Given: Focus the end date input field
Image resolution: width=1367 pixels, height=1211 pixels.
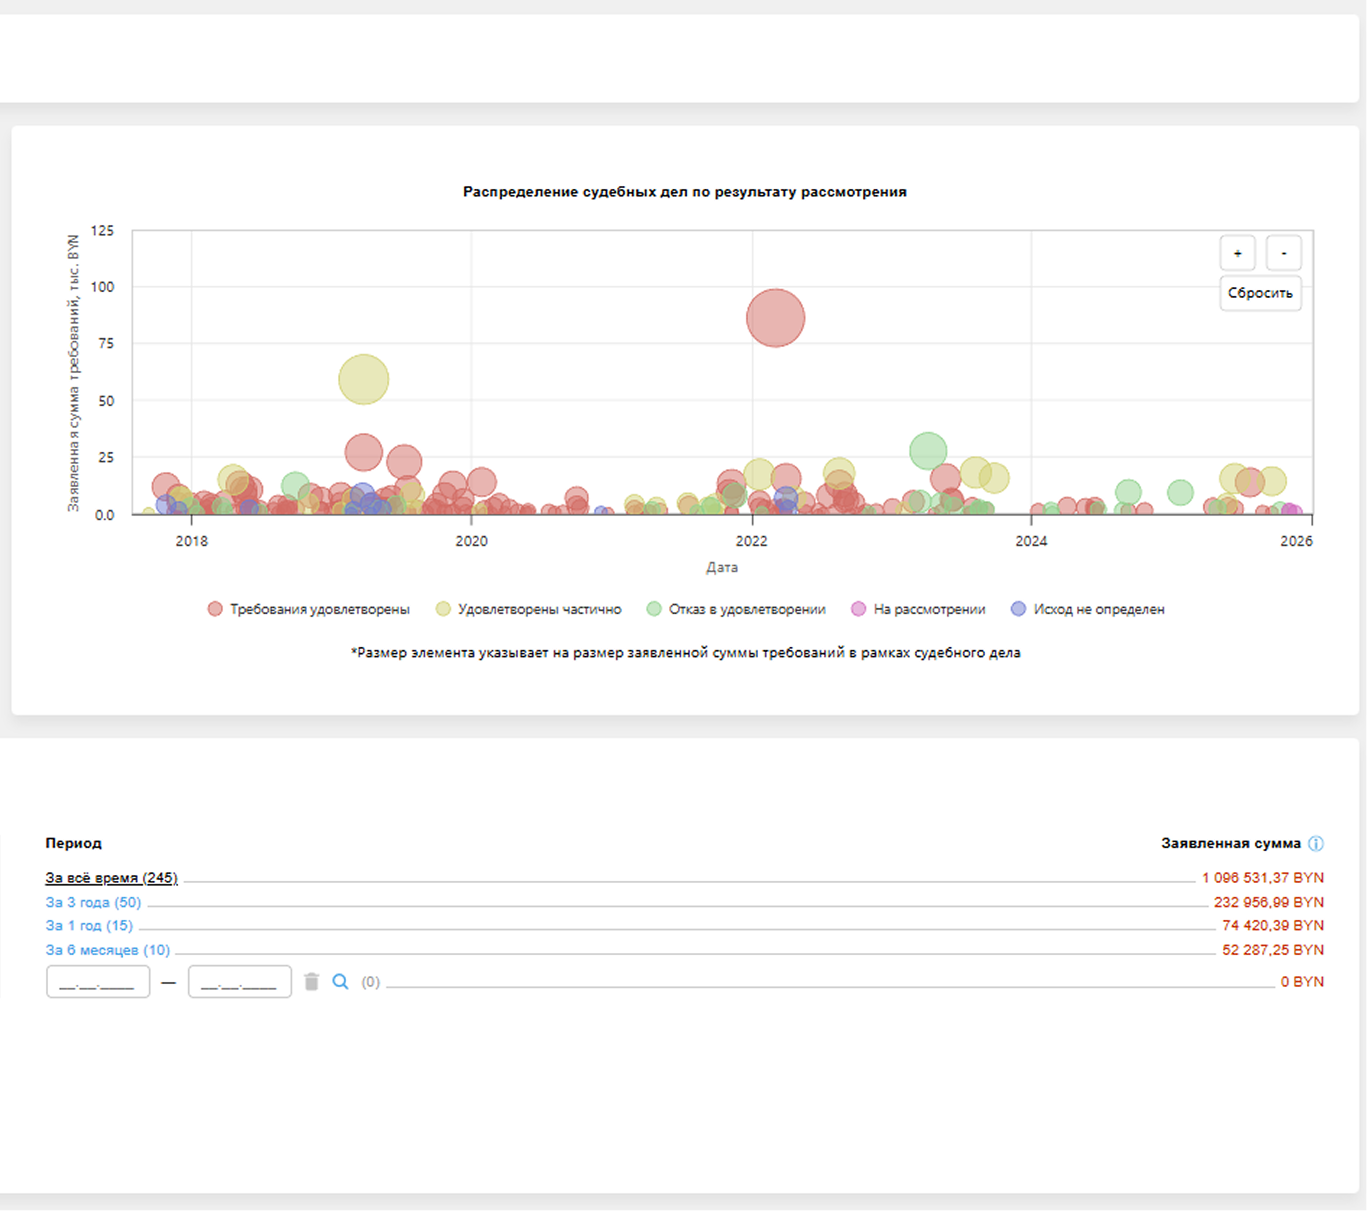Looking at the screenshot, I should (x=240, y=982).
